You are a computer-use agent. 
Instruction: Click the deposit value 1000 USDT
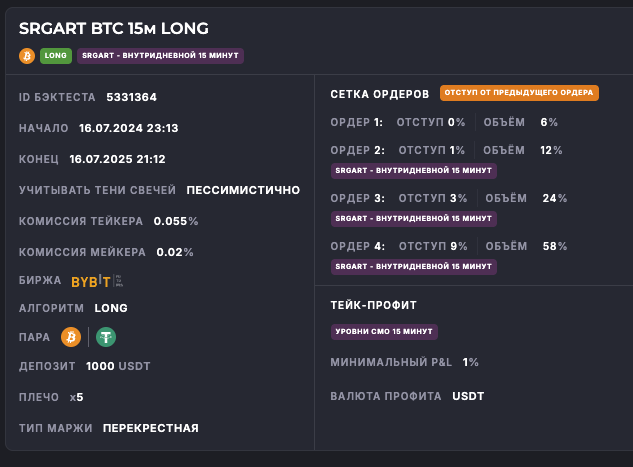click(118, 366)
